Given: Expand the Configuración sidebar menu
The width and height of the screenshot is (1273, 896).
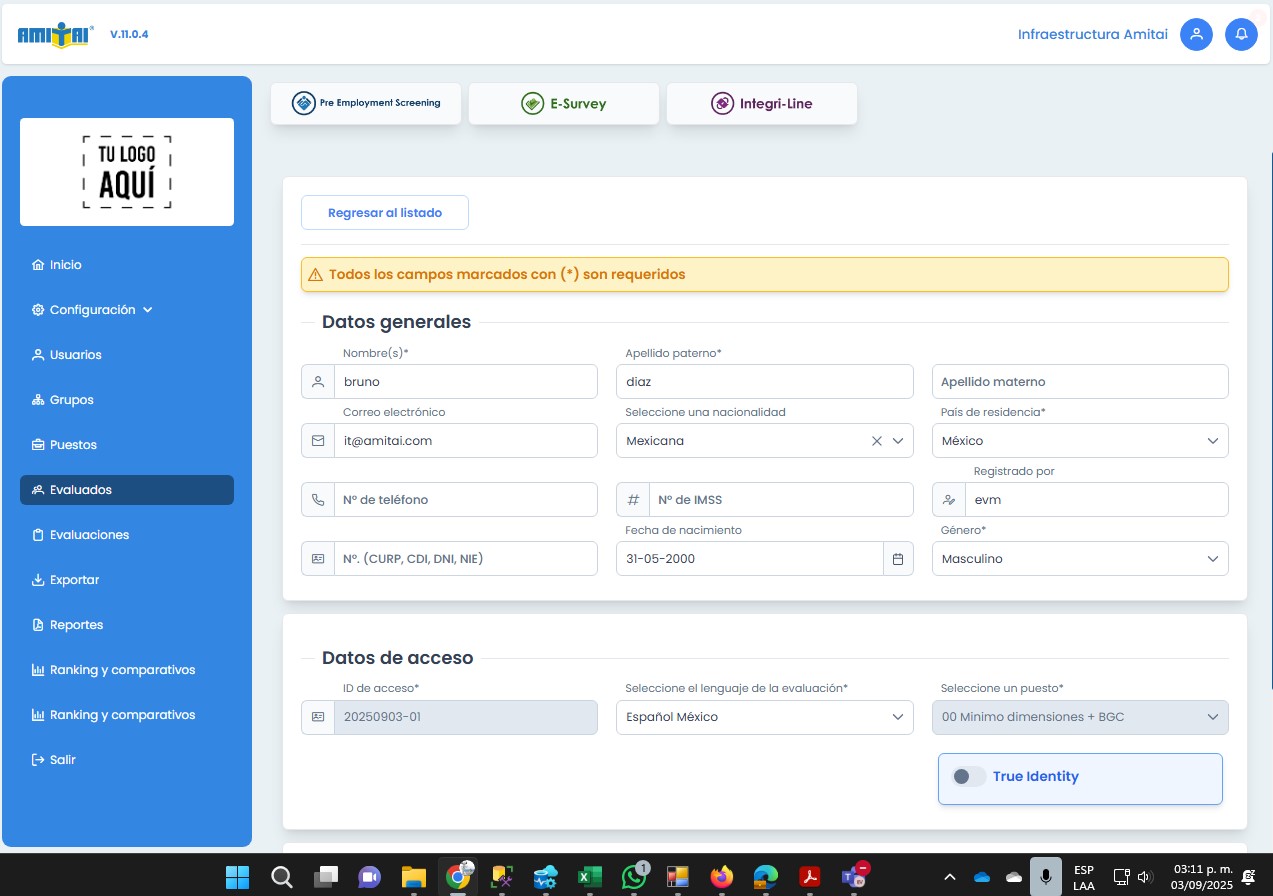Looking at the screenshot, I should [92, 310].
